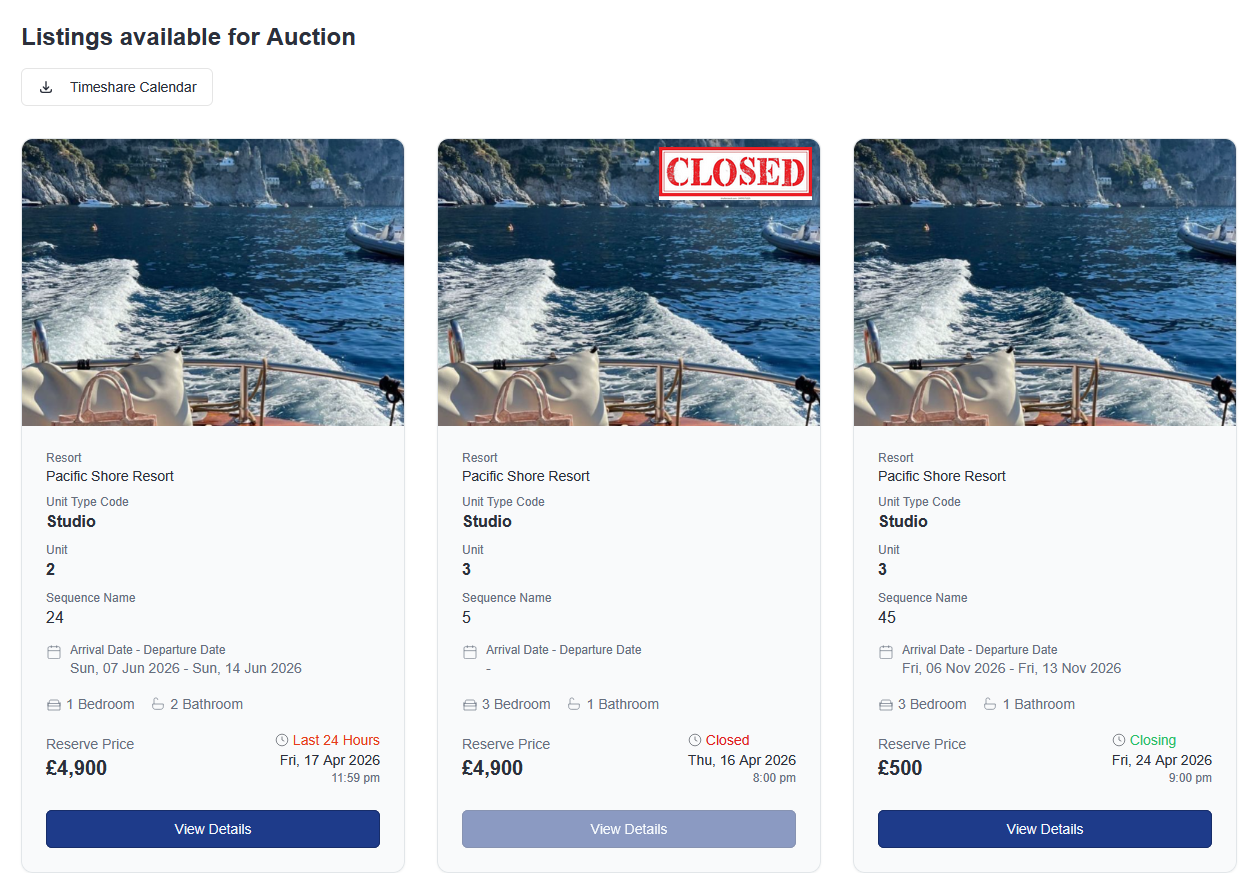This screenshot has width=1244, height=873.
Task: Click the calendar icon on Sequence 5 listing
Action: tap(470, 652)
